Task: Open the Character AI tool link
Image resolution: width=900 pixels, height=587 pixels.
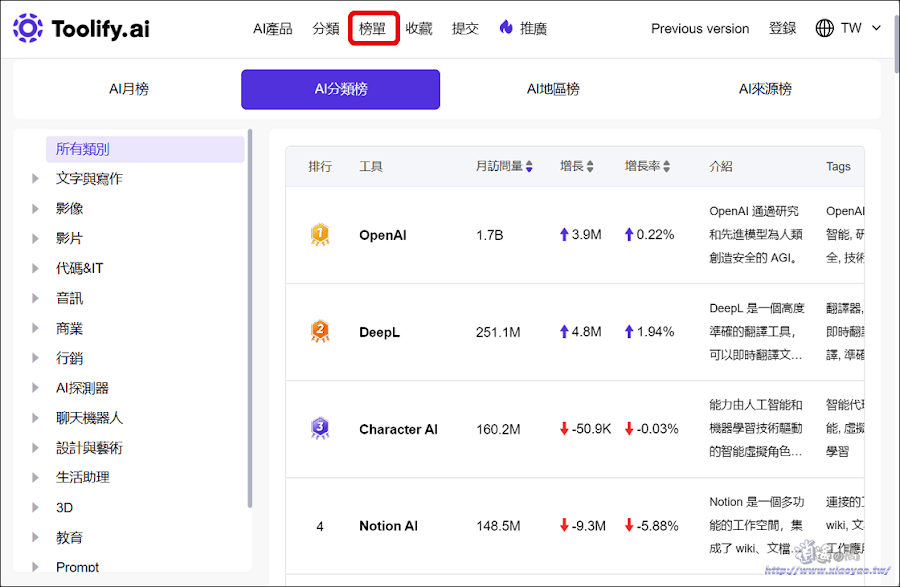Action: [398, 429]
